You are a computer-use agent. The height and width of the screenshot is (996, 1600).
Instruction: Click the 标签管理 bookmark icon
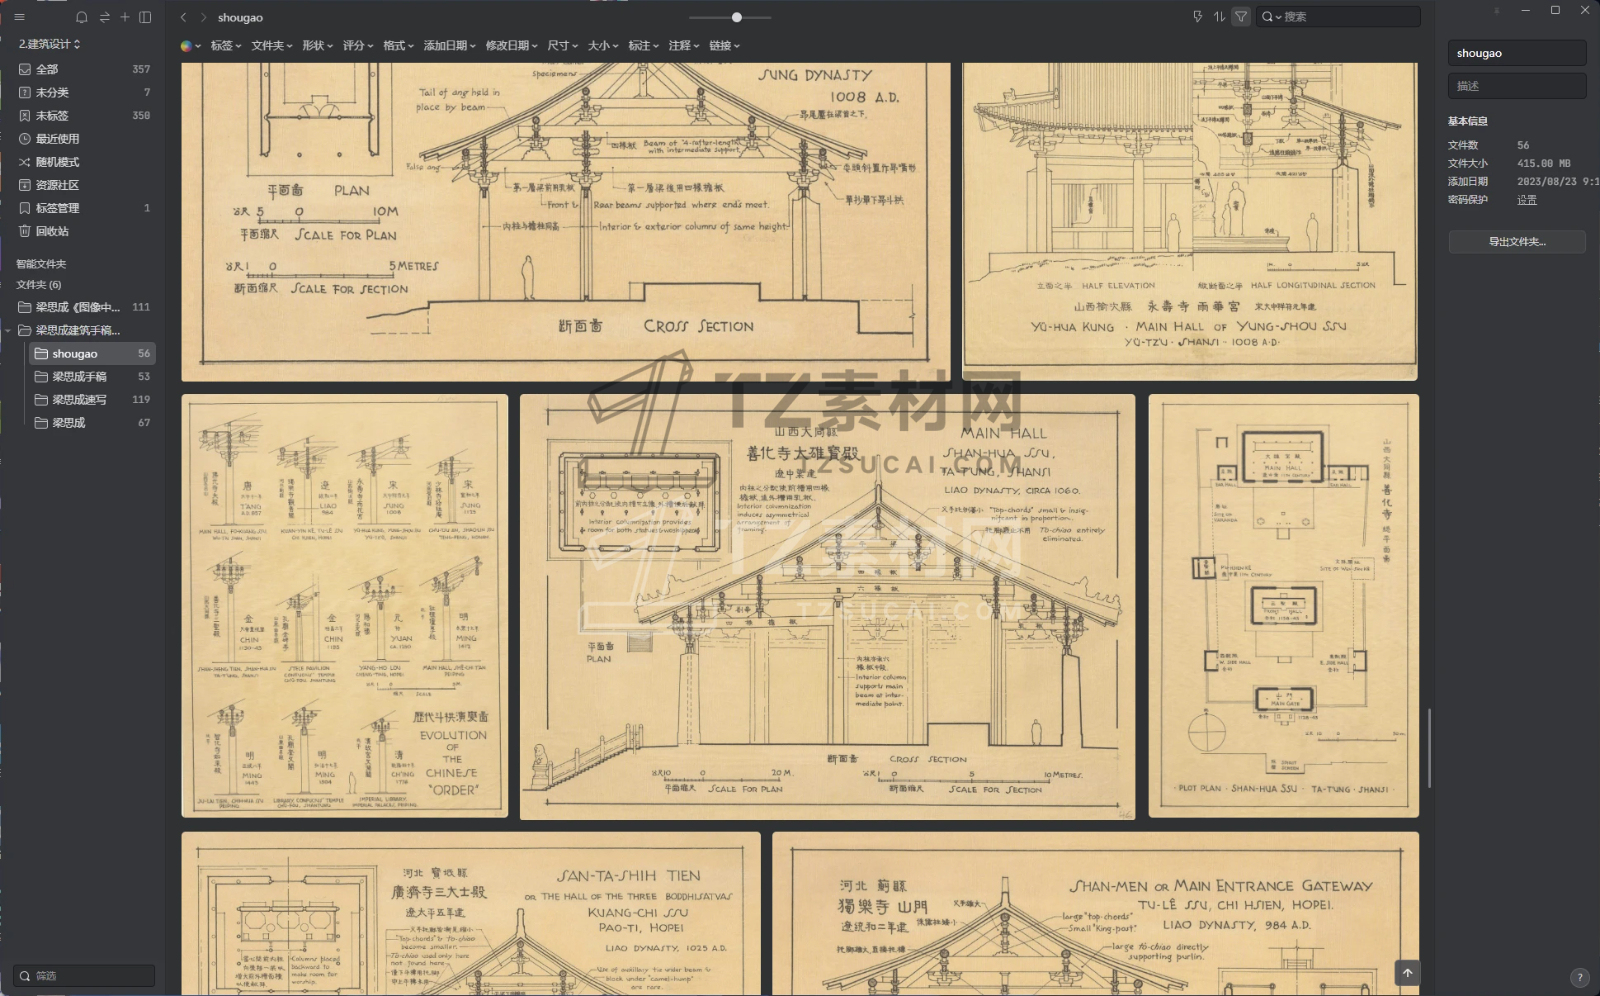(25, 208)
